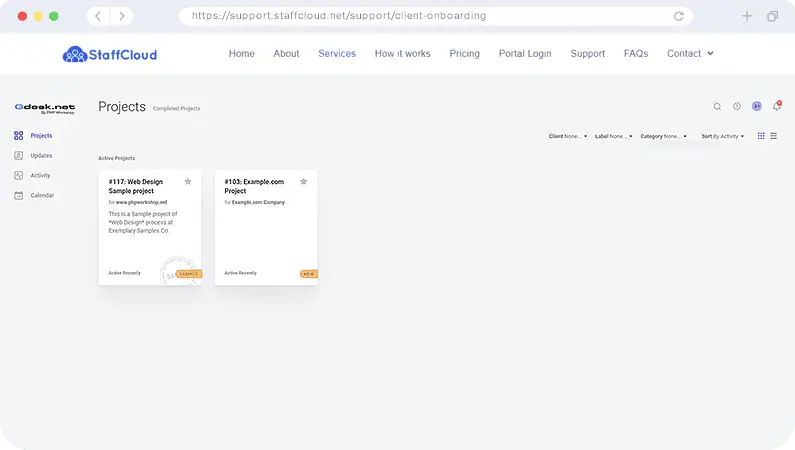
Task: Expand the Sort By Activity dropdown
Action: [722, 136]
